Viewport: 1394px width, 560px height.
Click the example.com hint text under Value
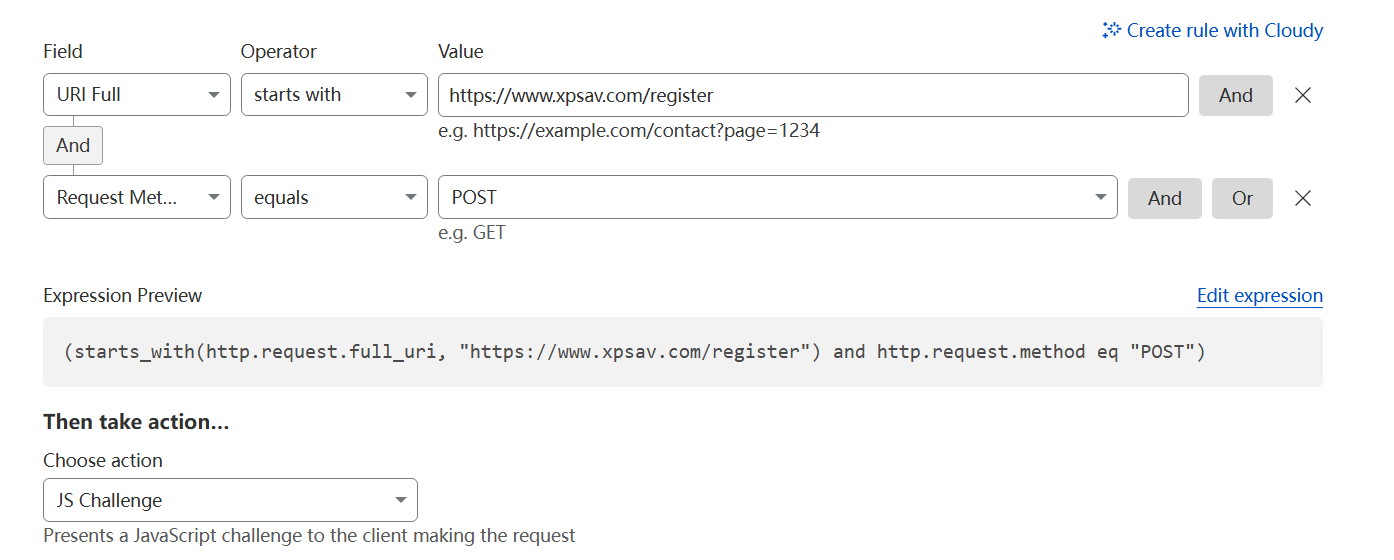(628, 131)
